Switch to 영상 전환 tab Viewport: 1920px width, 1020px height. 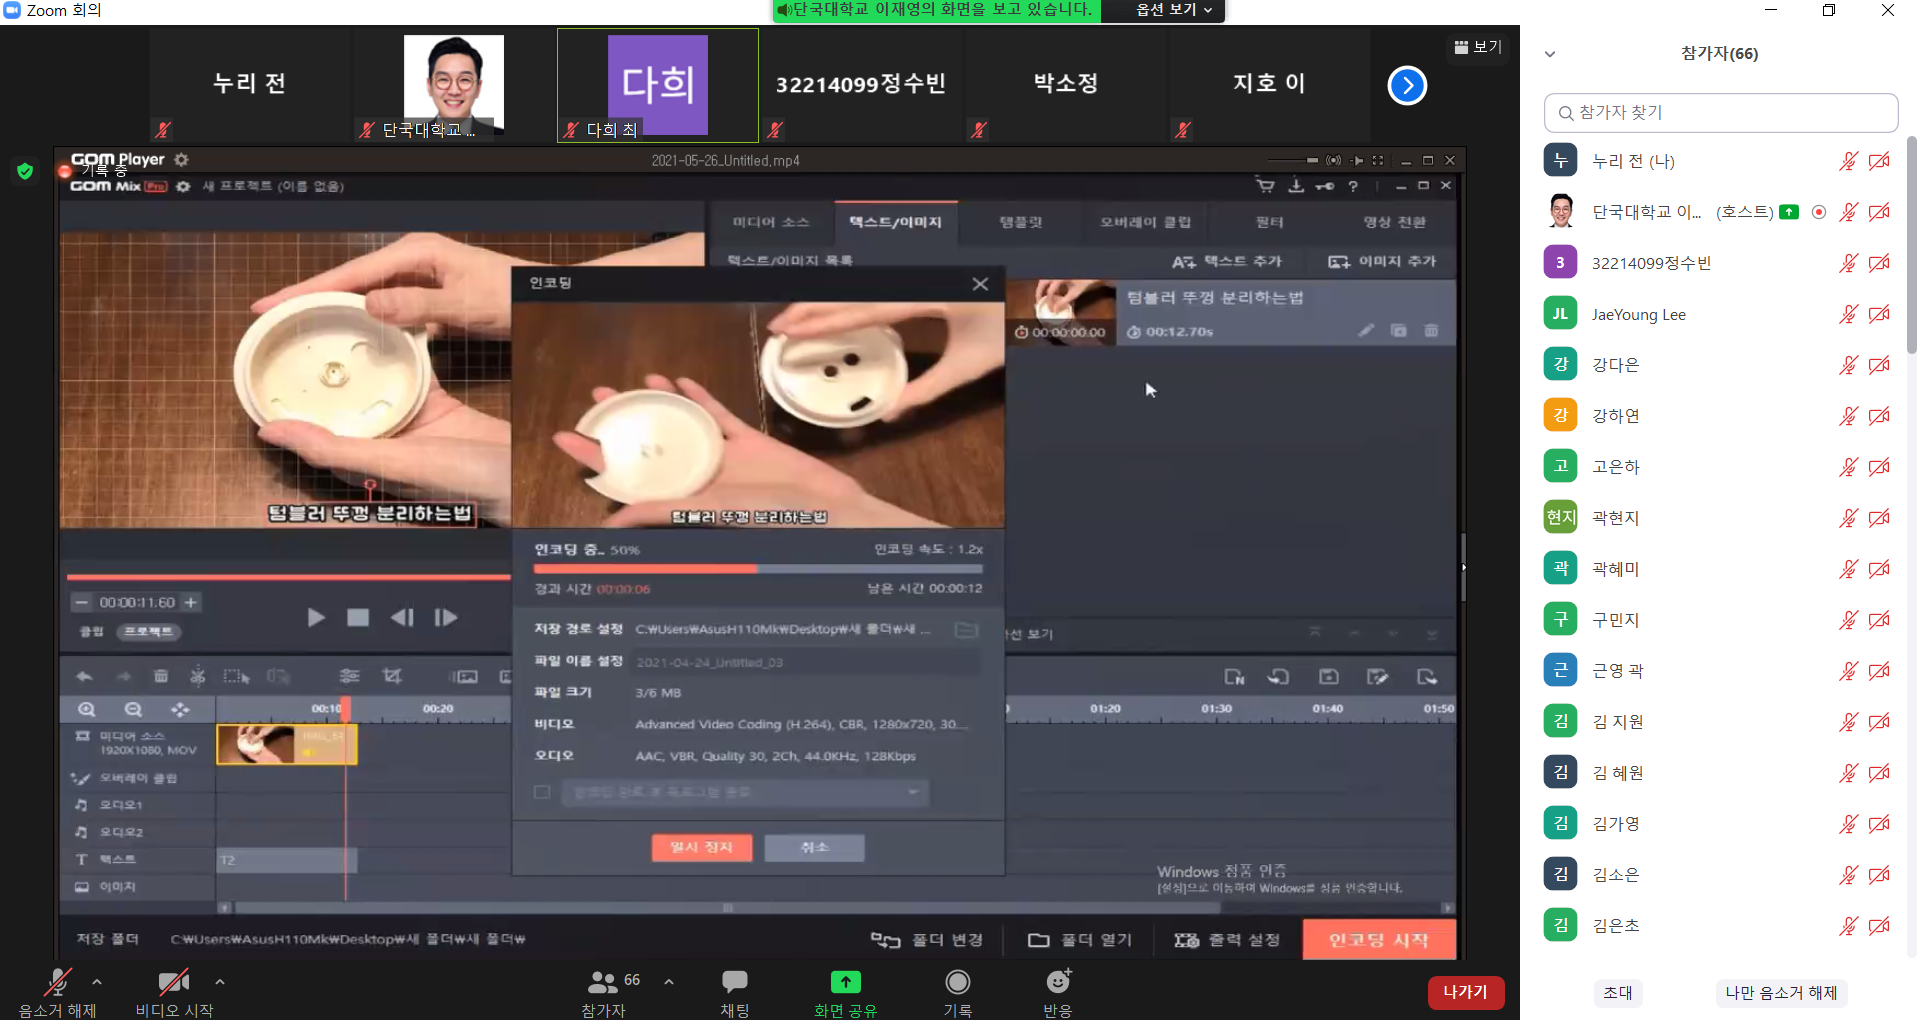pos(1395,222)
